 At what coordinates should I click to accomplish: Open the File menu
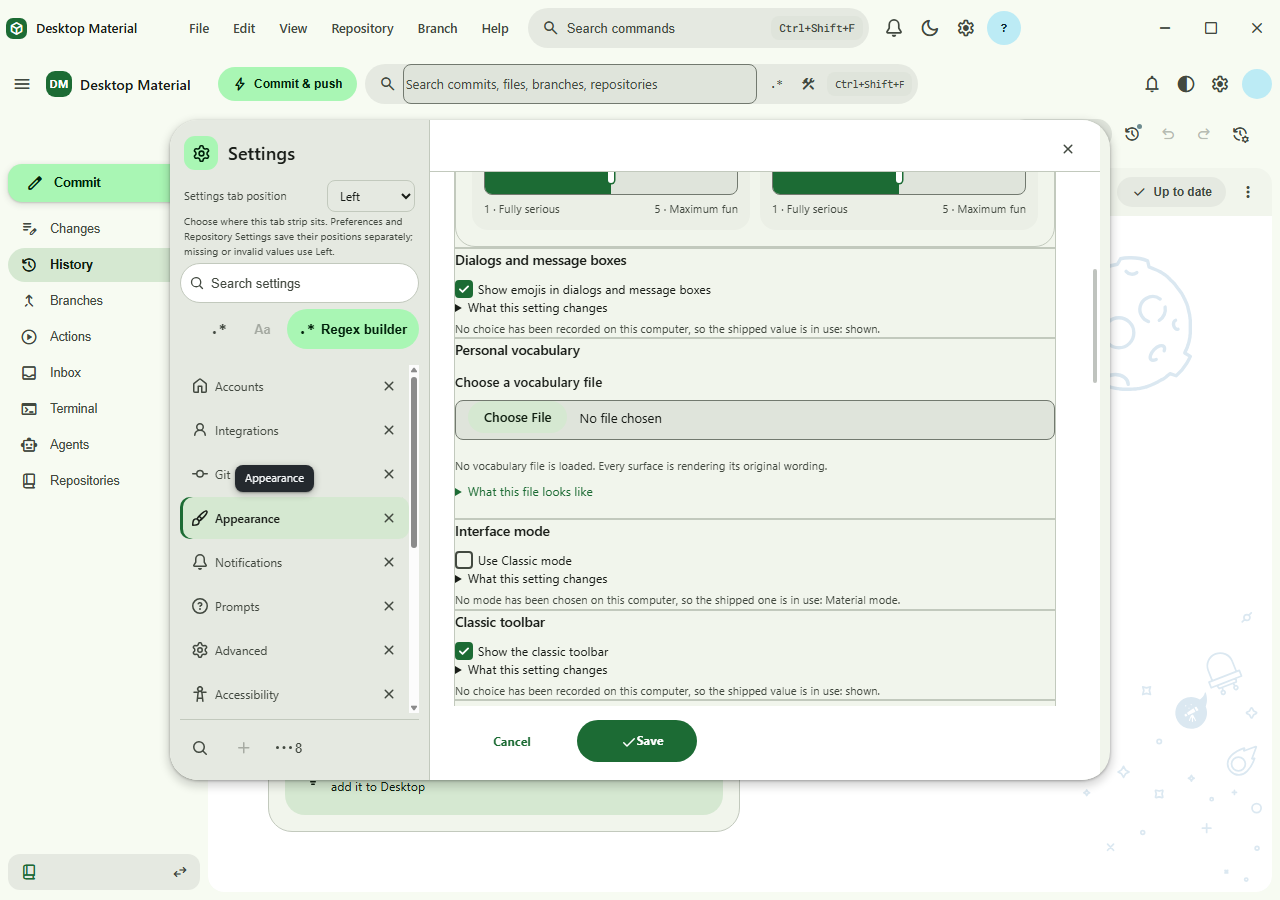(x=199, y=28)
